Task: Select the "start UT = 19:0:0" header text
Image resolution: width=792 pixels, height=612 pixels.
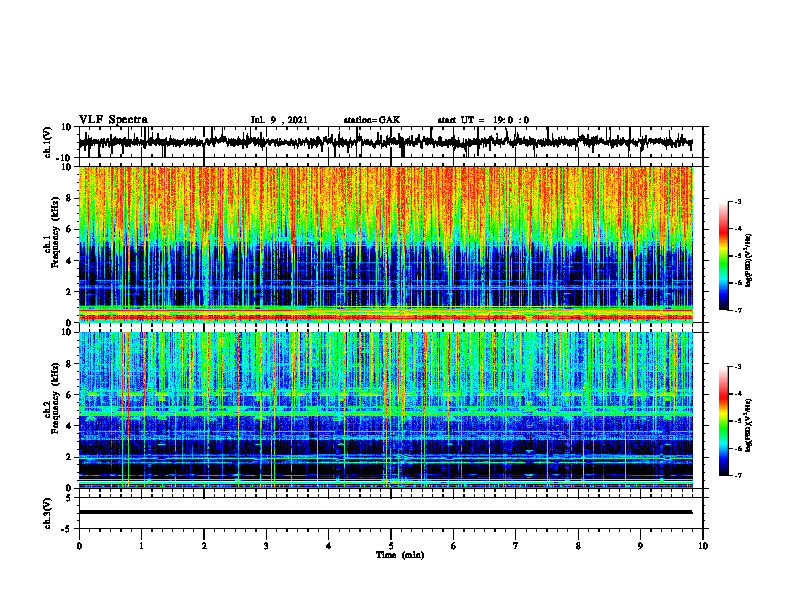Action: [x=483, y=120]
